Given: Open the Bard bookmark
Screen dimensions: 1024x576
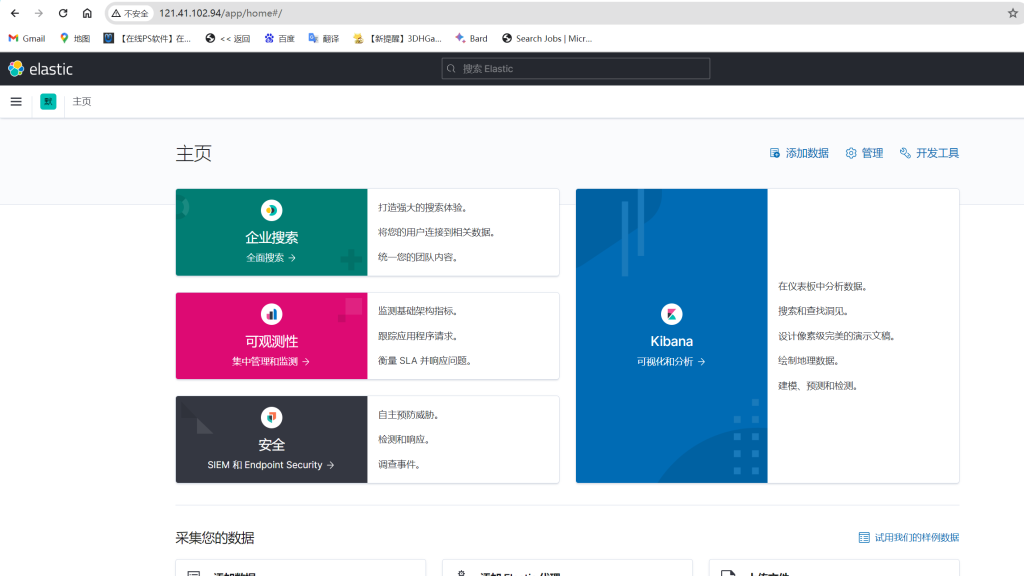Looking at the screenshot, I should tap(472, 39).
